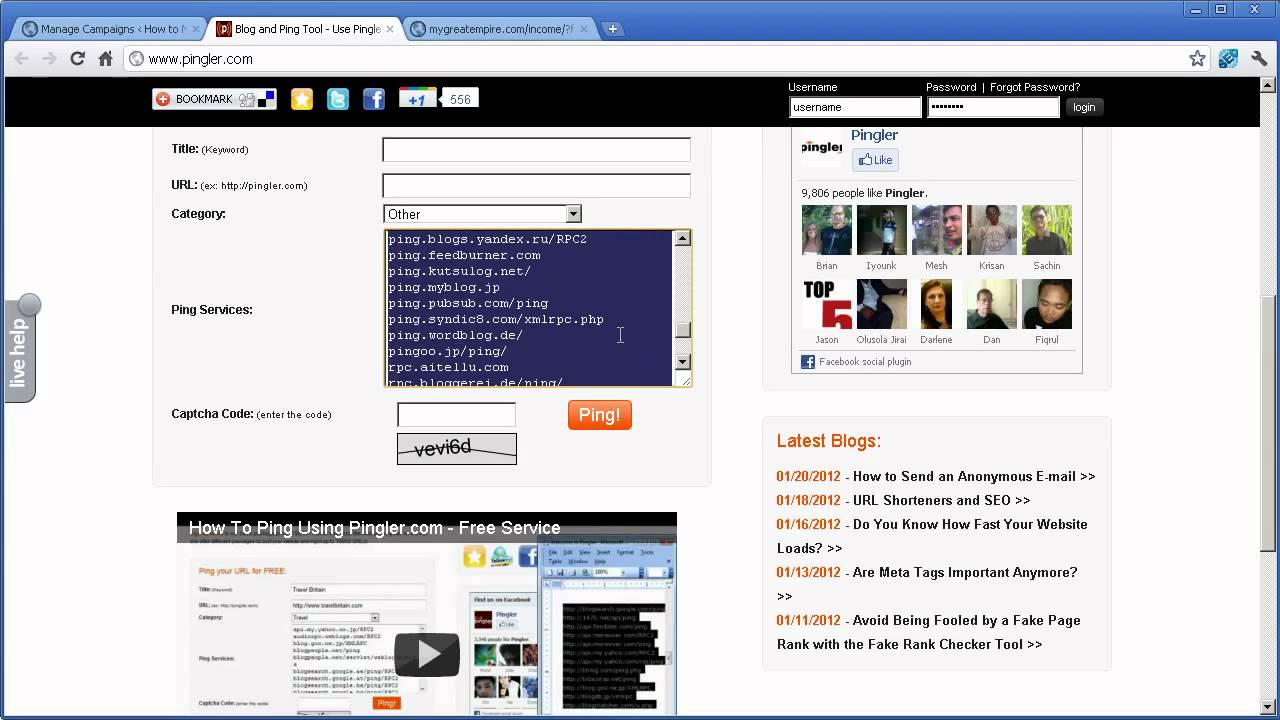Open Avoid Being Fooled by Fake Page Rank post
The width and height of the screenshot is (1280, 720).
point(929,632)
